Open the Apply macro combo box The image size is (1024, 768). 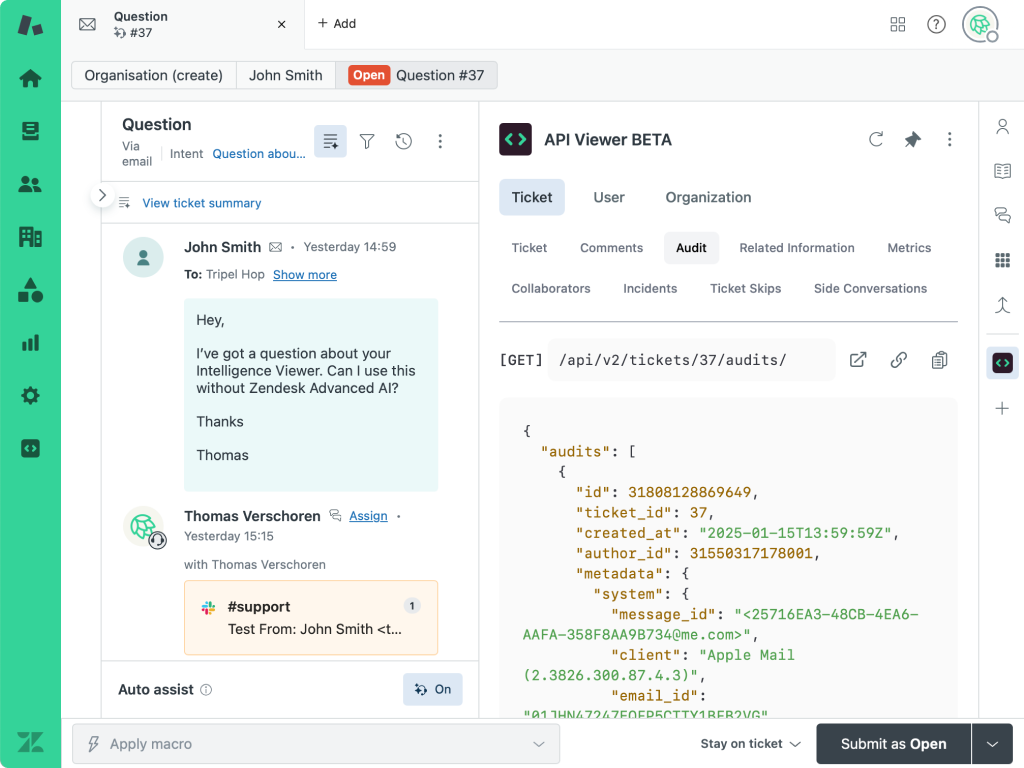click(315, 744)
